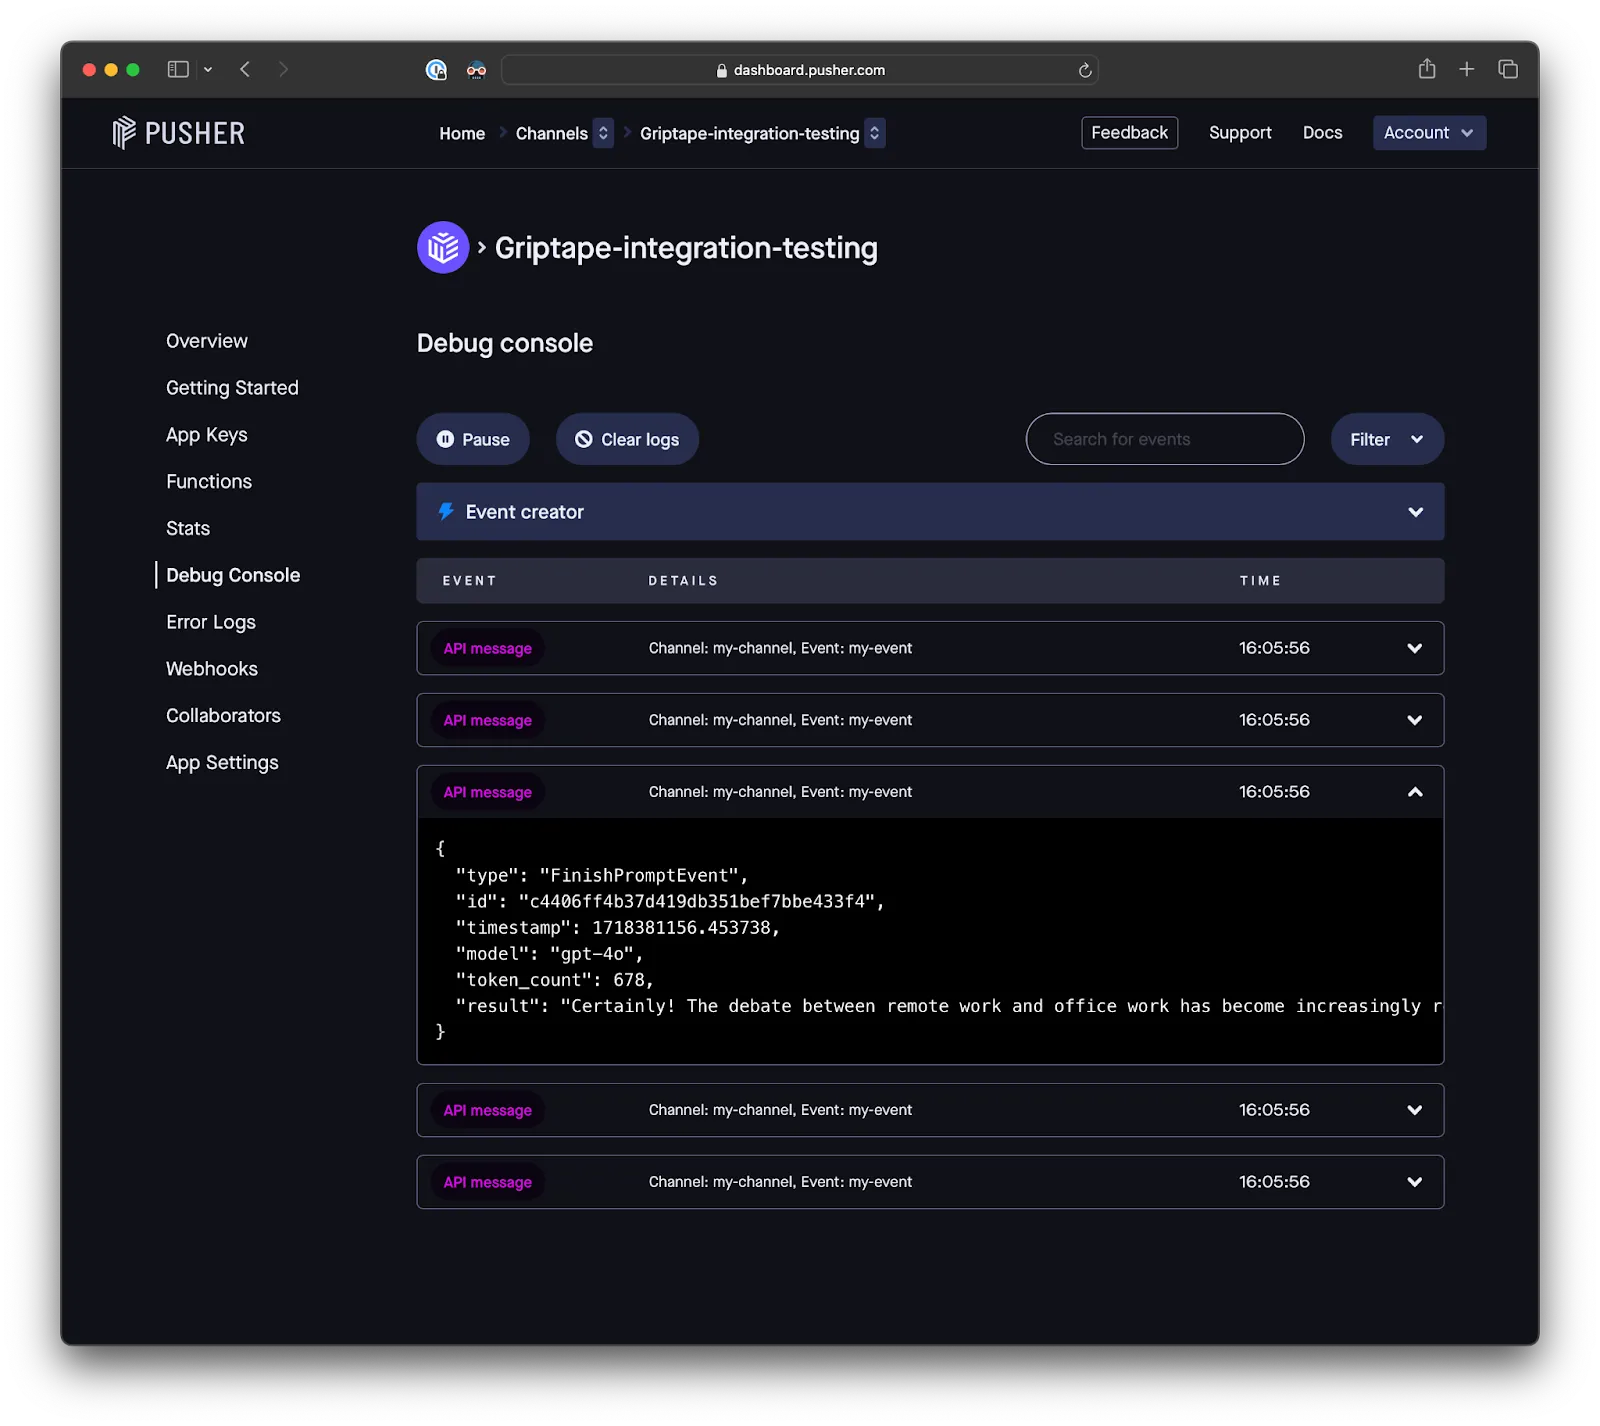Click the "token_count": 678 line
Image resolution: width=1600 pixels, height=1426 pixels.
tap(554, 980)
